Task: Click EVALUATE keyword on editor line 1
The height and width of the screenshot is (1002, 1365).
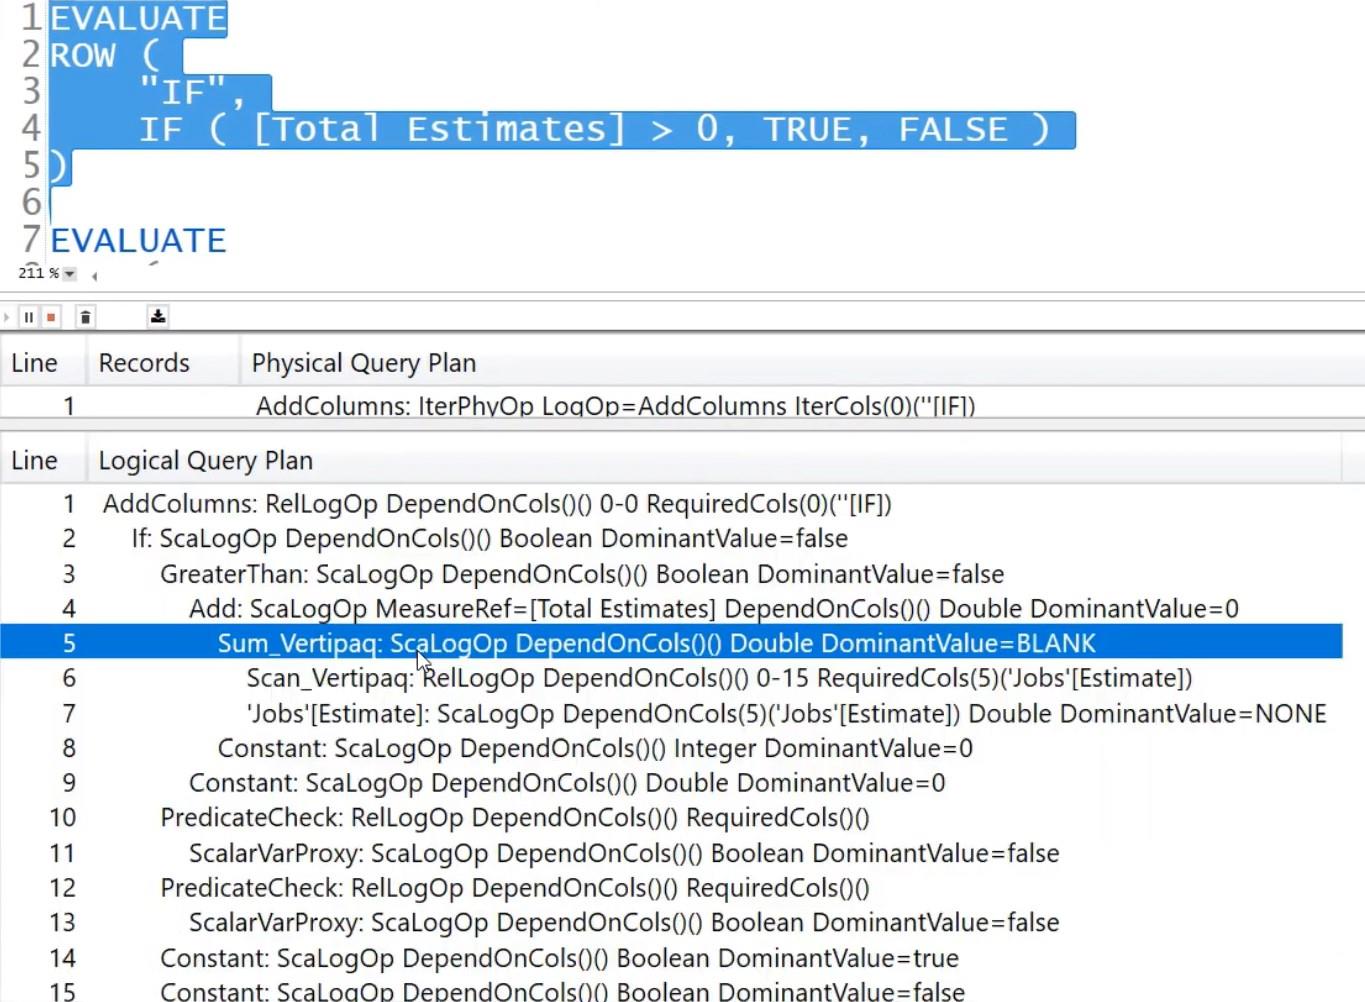Action: [138, 18]
